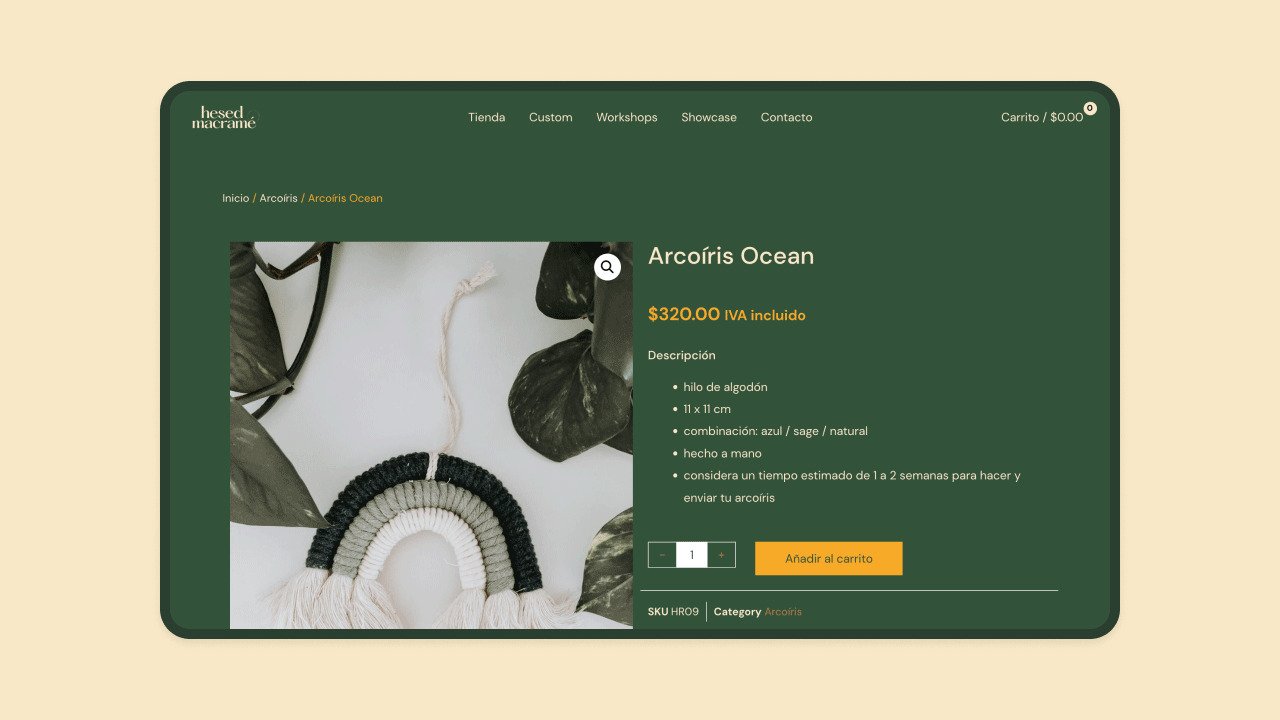
Task: Add product with Añadir al carrito button
Action: pos(829,558)
